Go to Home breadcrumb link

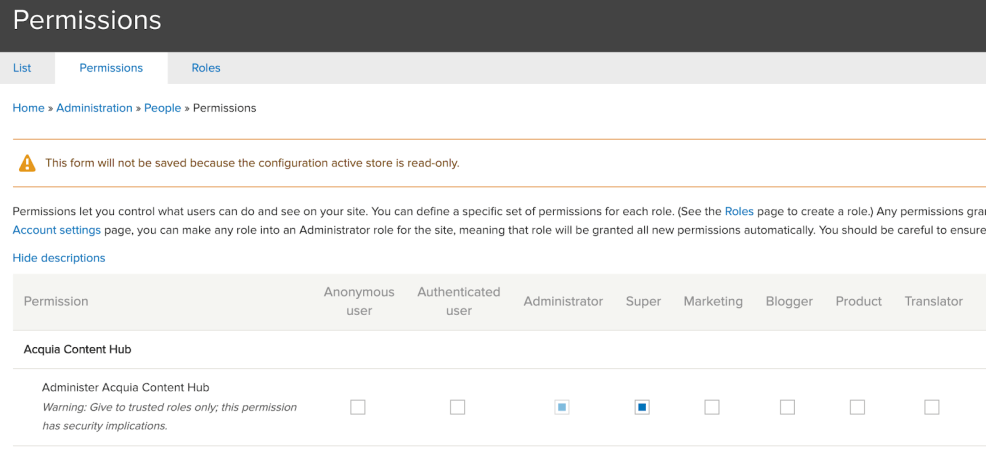click(x=28, y=108)
